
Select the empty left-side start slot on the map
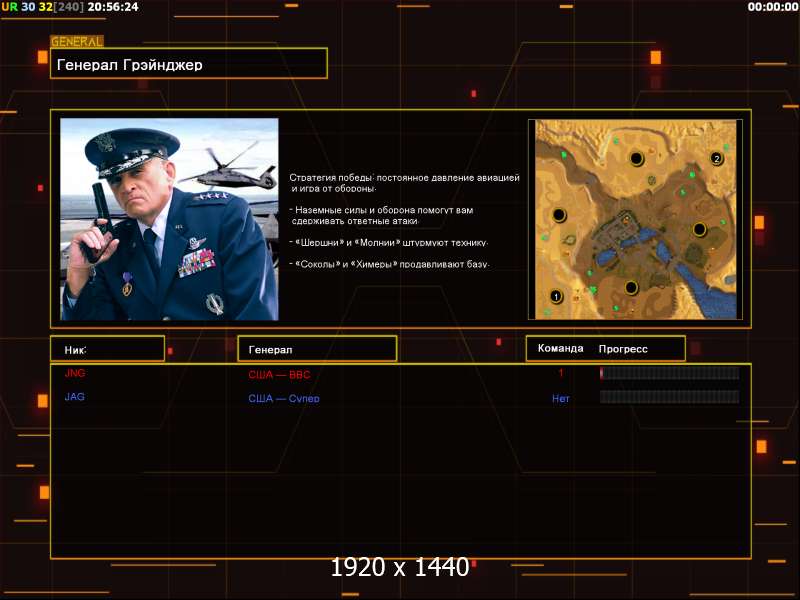point(558,214)
